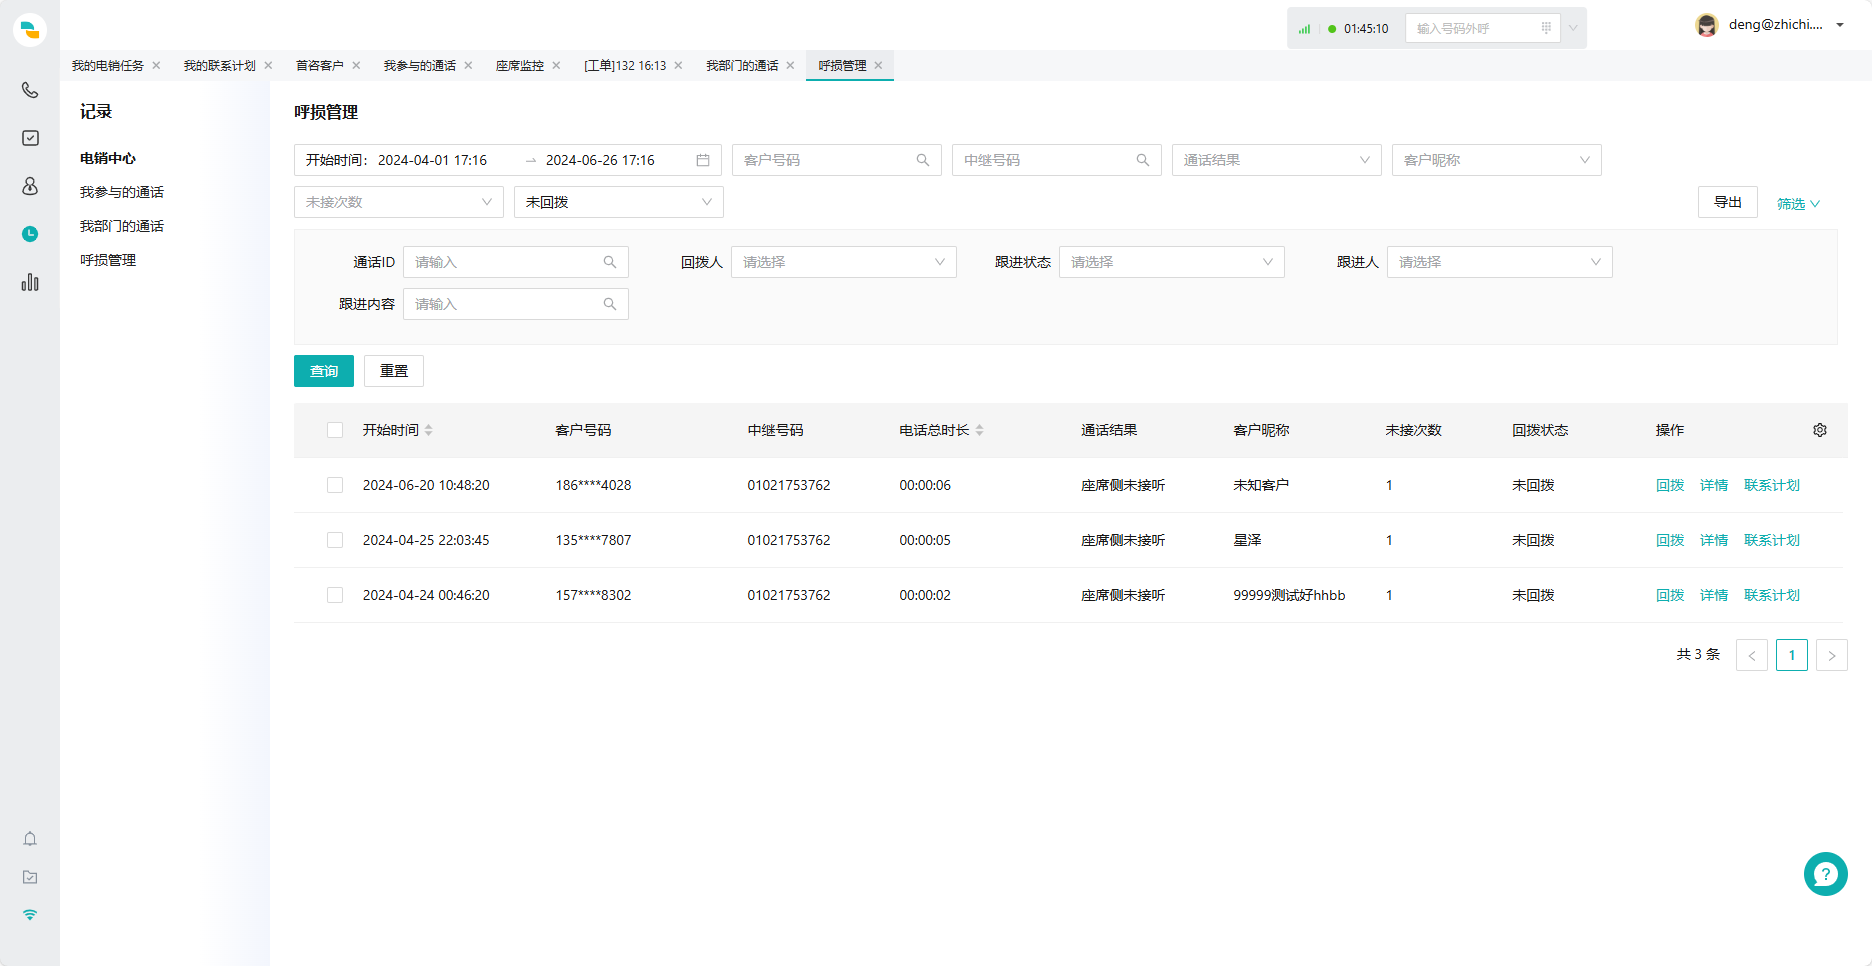Open 我参与的通话 in records menu
This screenshot has height=966, width=1872.
[x=122, y=192]
